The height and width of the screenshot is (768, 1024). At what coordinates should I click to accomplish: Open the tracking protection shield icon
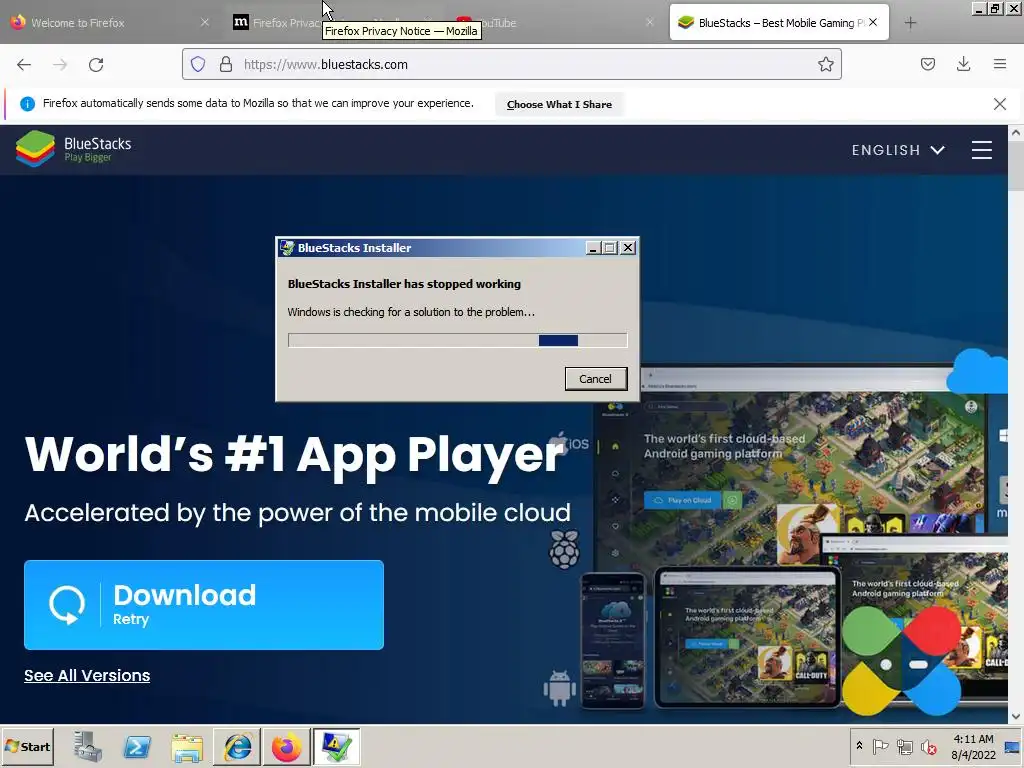coord(198,64)
